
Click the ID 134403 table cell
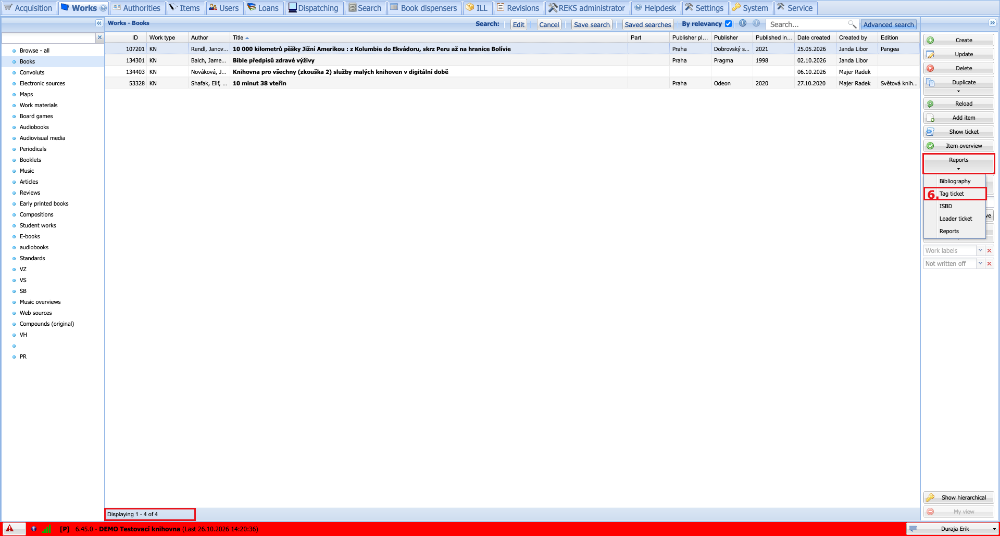[126, 71]
